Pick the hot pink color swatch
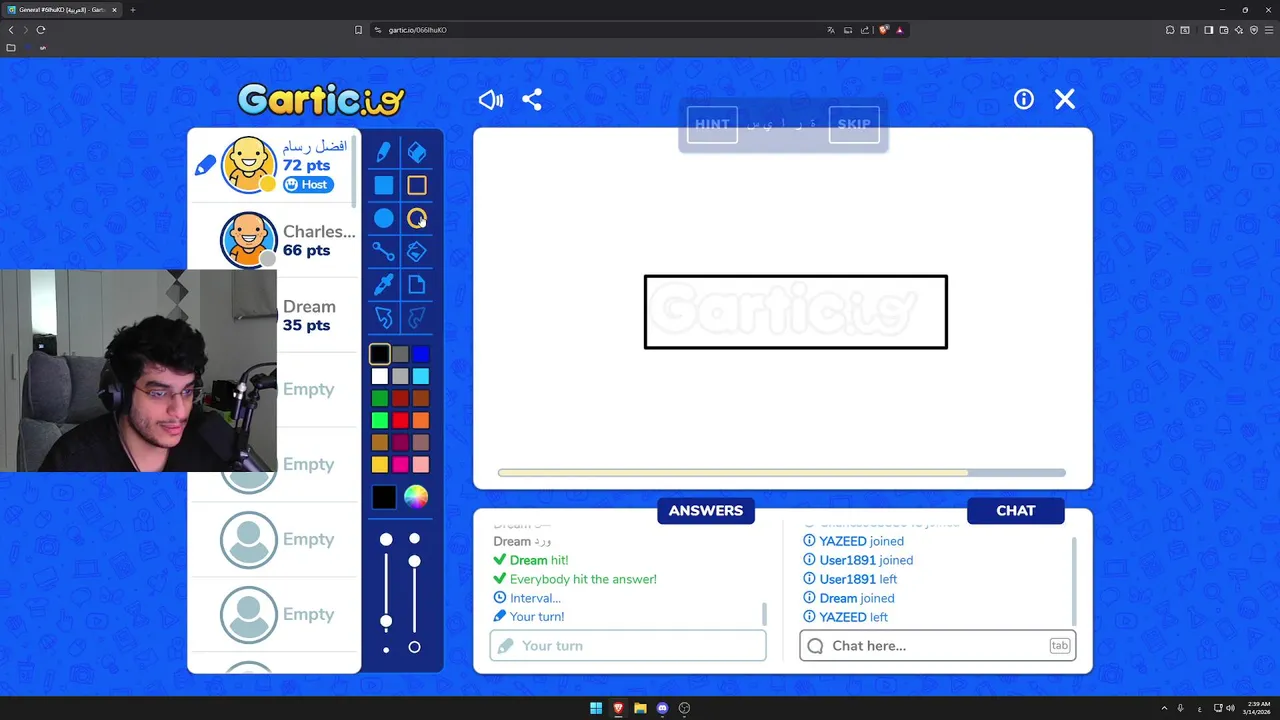The image size is (1280, 720). [x=400, y=464]
